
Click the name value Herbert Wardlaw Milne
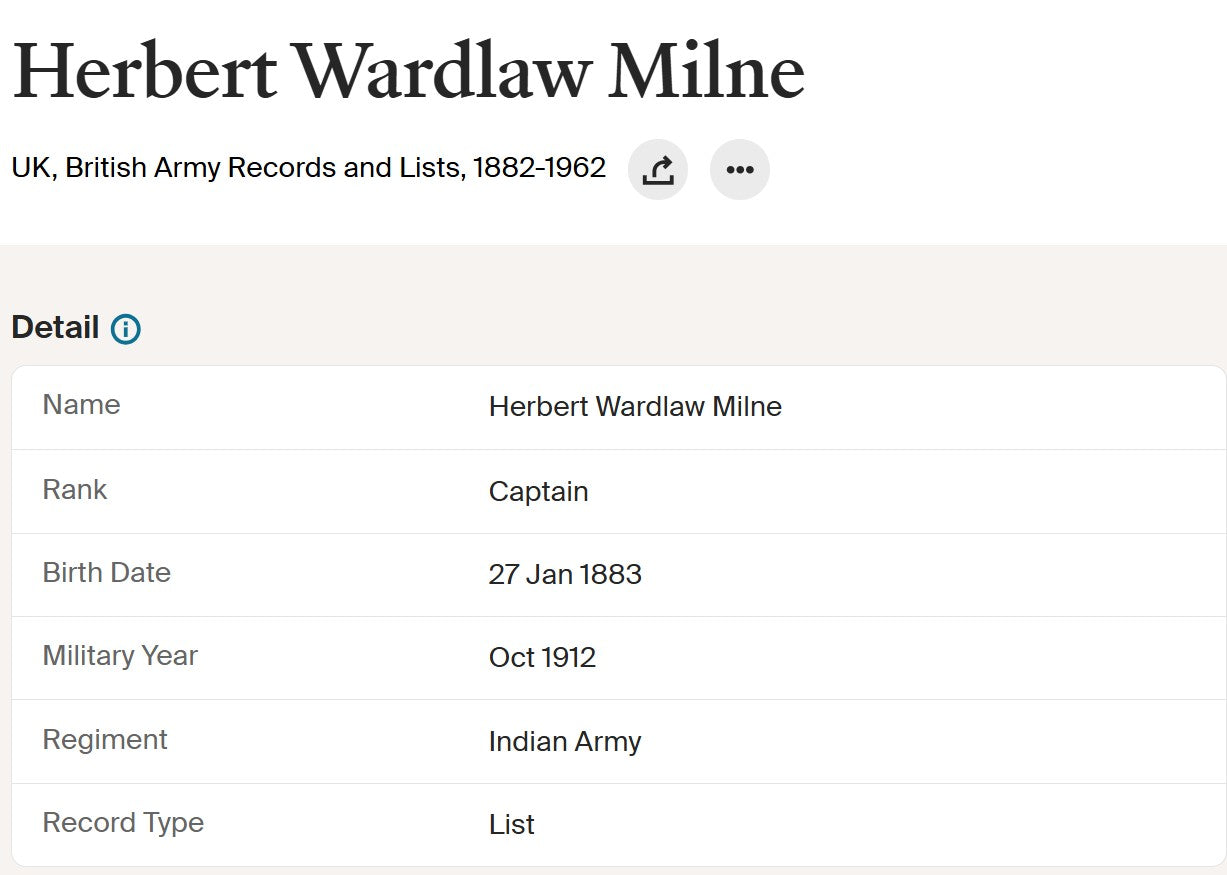635,407
